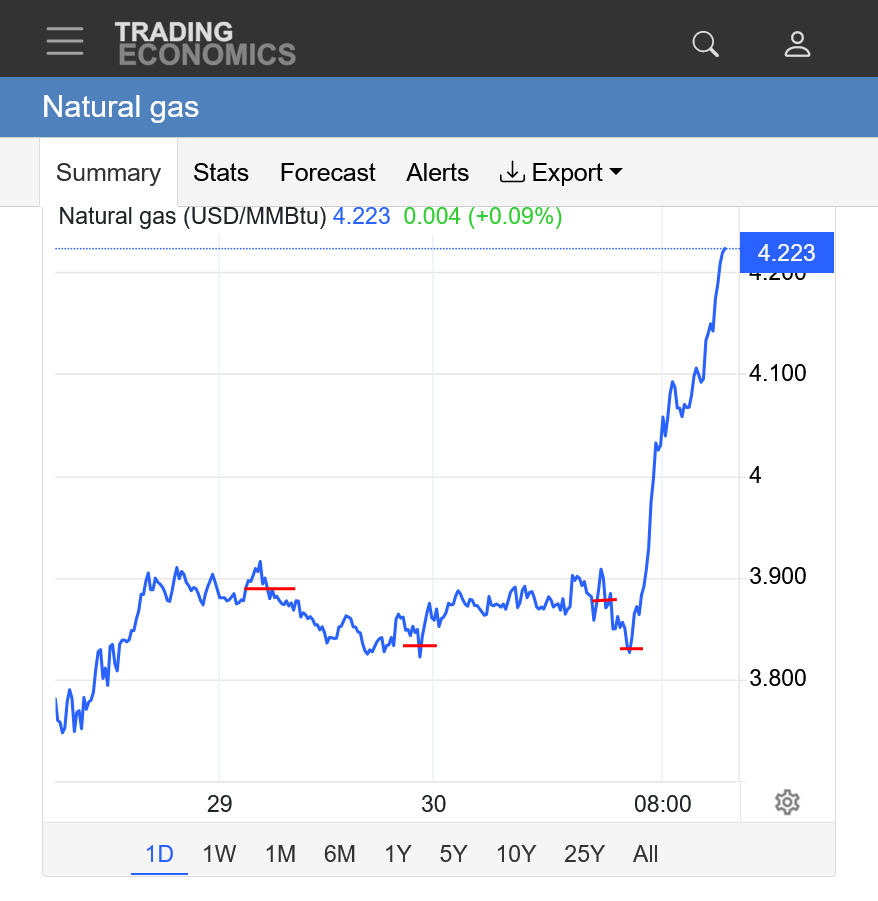This screenshot has height=901, width=878.
Task: Choose the 6M chart range
Action: click(339, 854)
